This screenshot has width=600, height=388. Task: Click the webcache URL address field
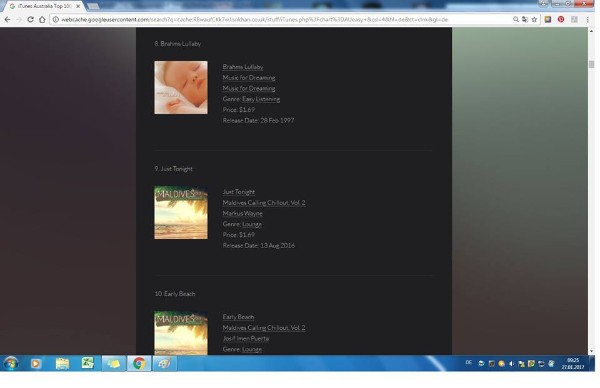tap(283, 20)
